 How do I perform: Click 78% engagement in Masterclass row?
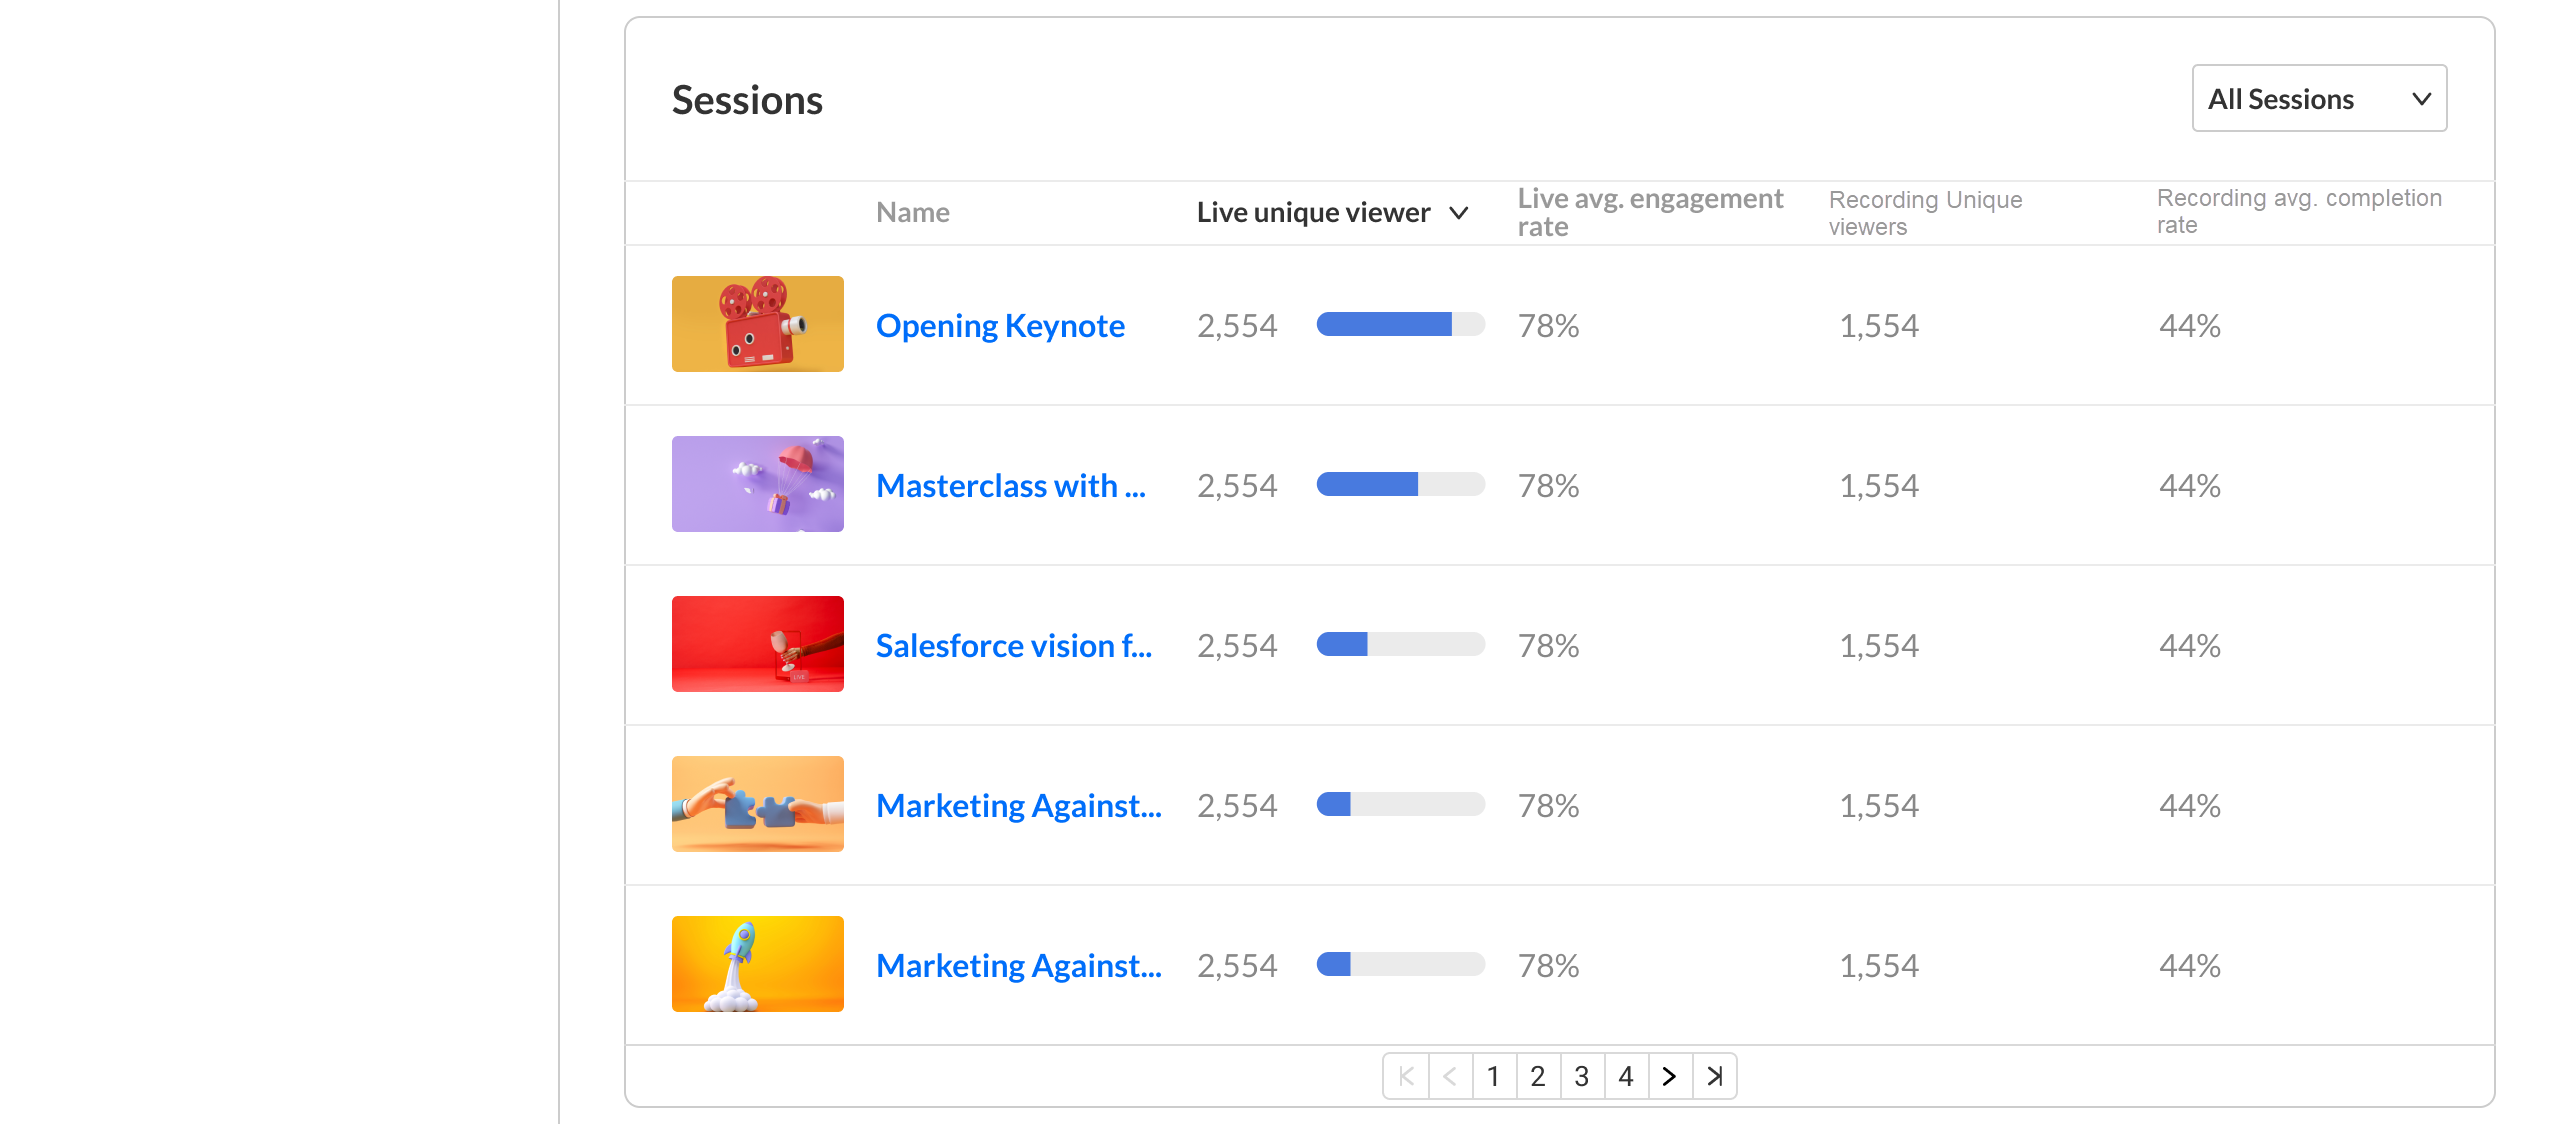[x=1548, y=485]
